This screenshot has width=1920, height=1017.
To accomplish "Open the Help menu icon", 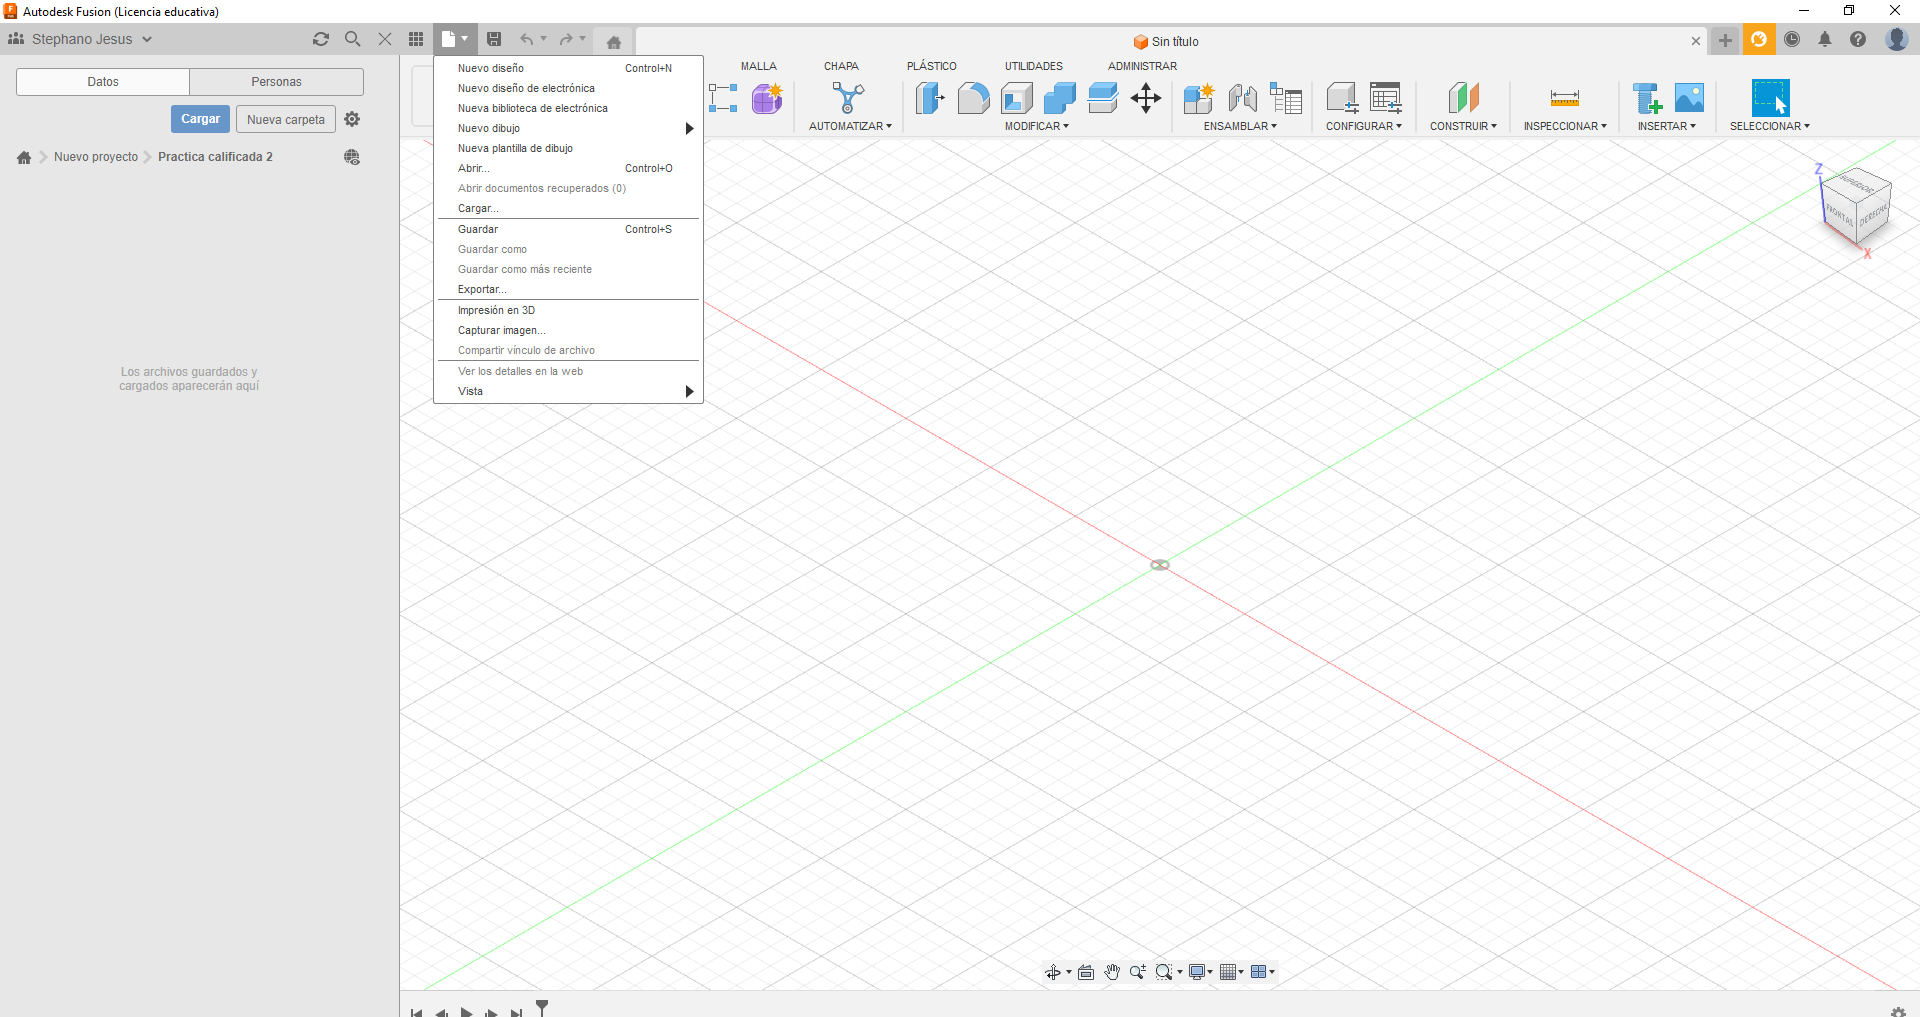I will pos(1858,39).
